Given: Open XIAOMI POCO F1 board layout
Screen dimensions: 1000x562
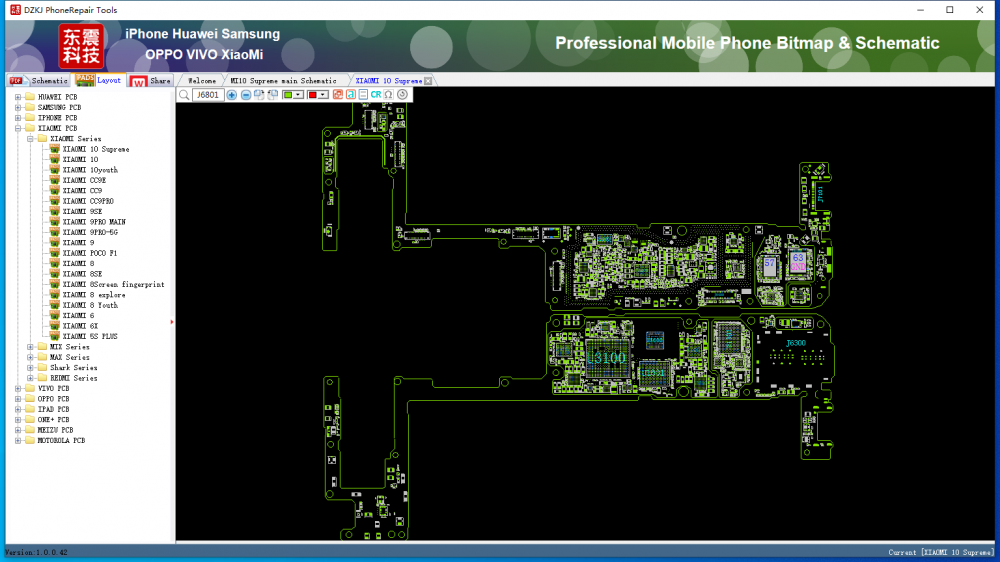Looking at the screenshot, I should point(89,253).
